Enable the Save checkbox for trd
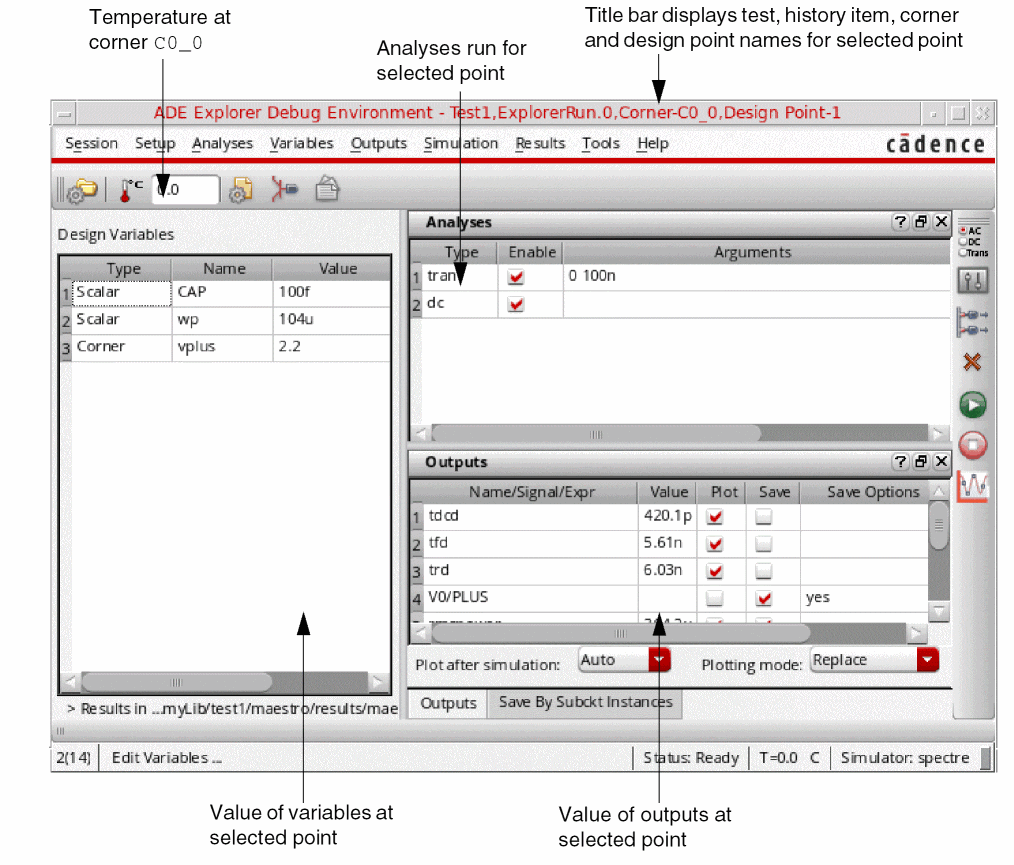Image resolution: width=1014 pixels, height=865 pixels. point(764,571)
